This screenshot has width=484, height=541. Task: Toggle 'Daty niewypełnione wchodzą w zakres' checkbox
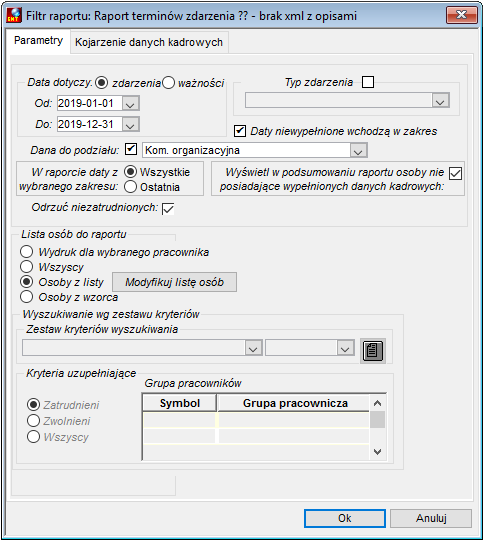click(x=240, y=131)
